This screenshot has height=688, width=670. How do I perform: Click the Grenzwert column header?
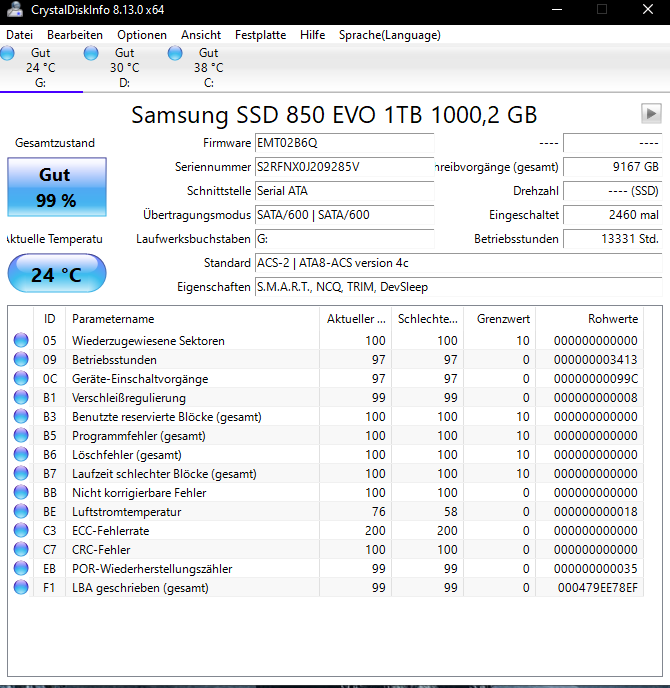(499, 319)
